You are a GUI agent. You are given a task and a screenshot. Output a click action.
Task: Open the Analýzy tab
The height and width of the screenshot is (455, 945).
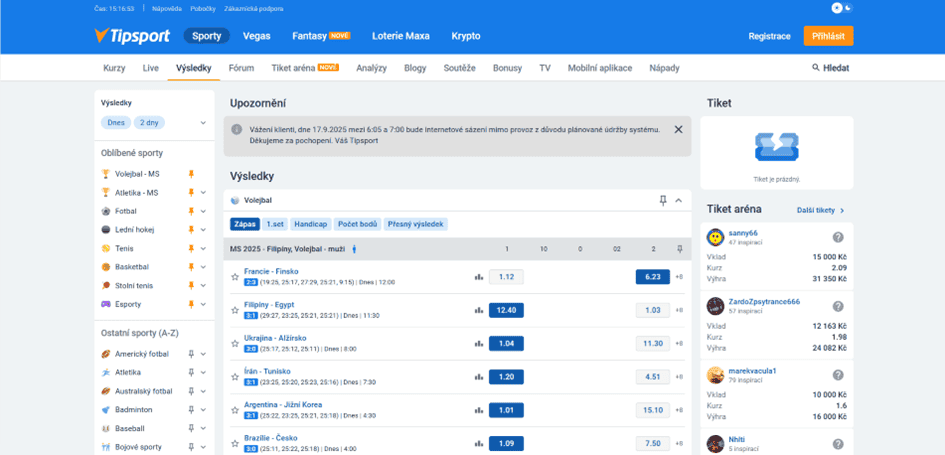[x=371, y=68]
